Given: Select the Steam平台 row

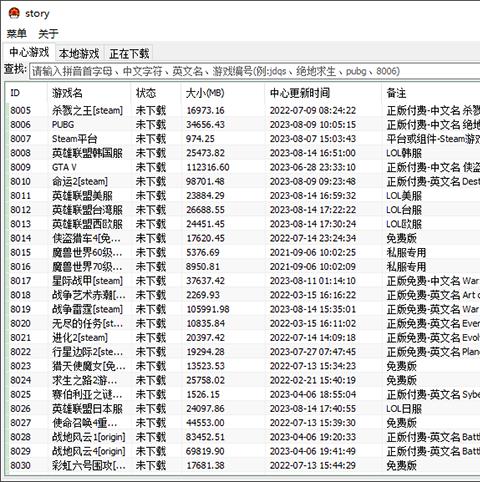Looking at the screenshot, I should click(x=243, y=139).
